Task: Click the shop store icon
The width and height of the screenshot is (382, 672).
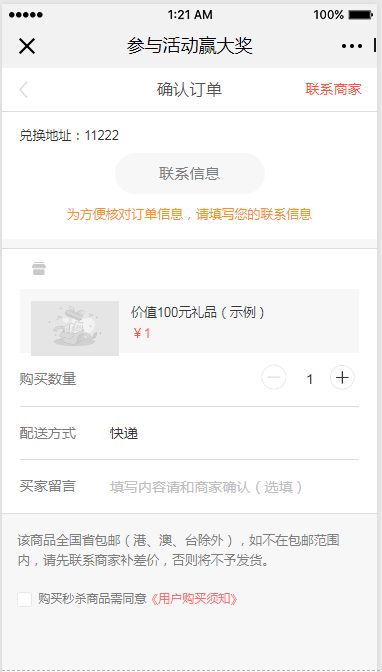Action: pos(39,269)
